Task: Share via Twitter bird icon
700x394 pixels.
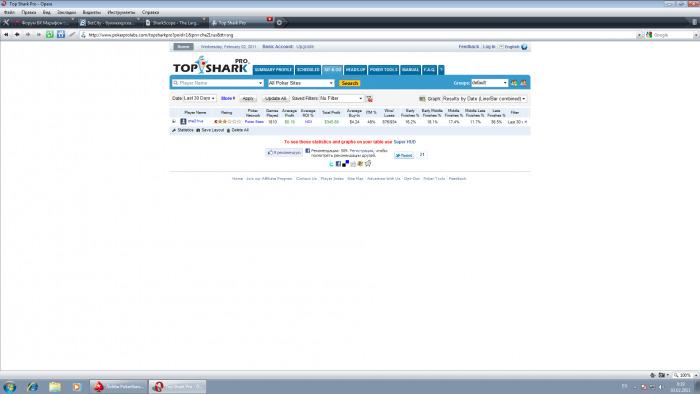Action: point(331,164)
